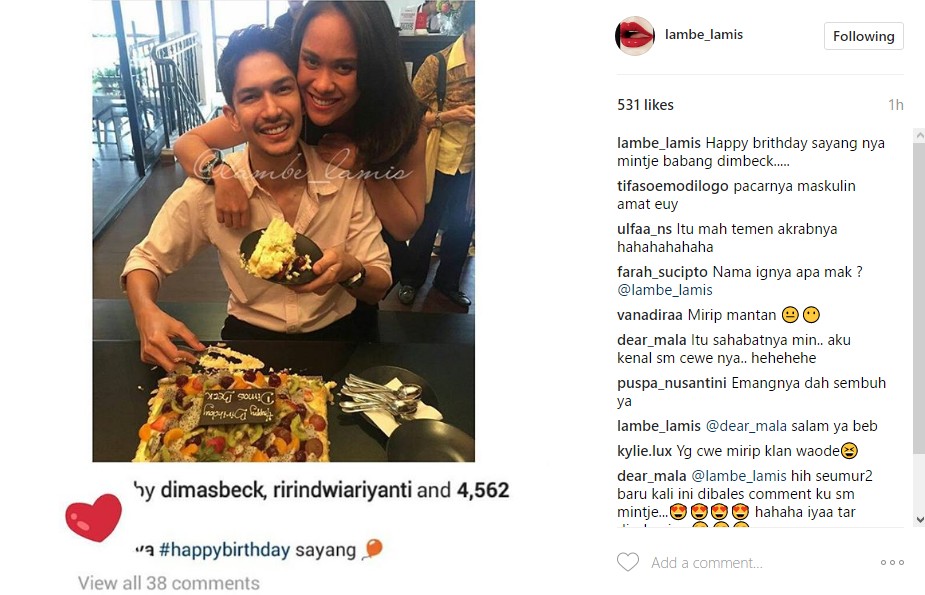Viewport: 925px width, 595px height.
Task: Open lambe_lamis red lips profile picture
Action: (x=635, y=35)
